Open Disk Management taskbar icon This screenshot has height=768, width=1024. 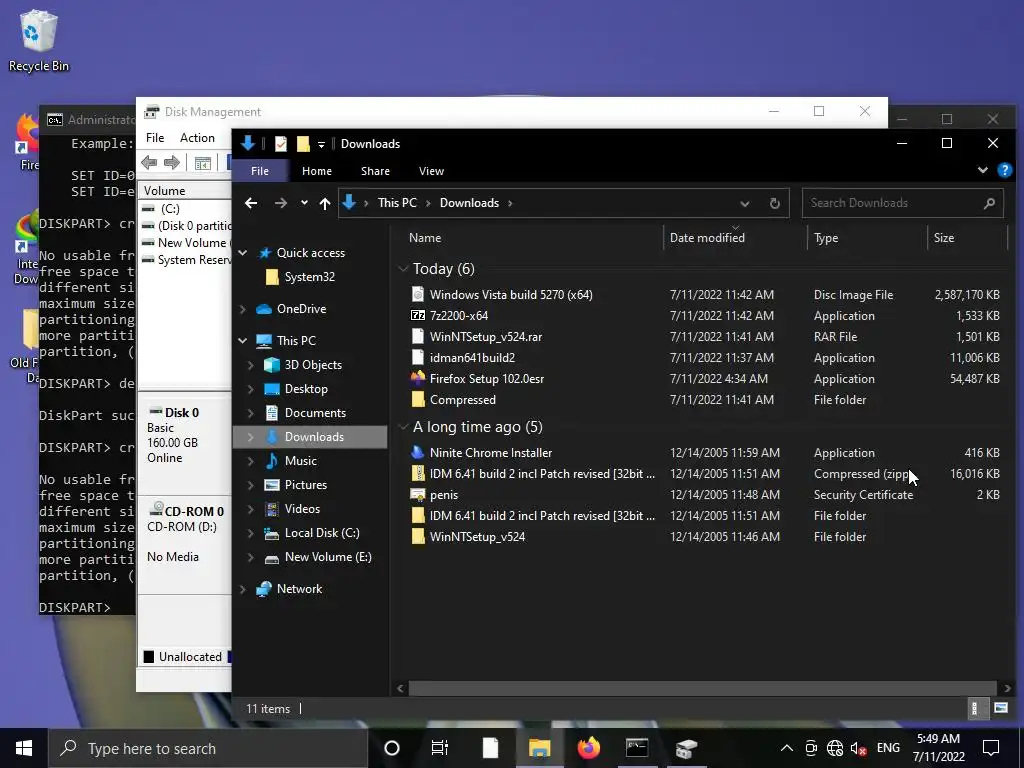click(686, 748)
